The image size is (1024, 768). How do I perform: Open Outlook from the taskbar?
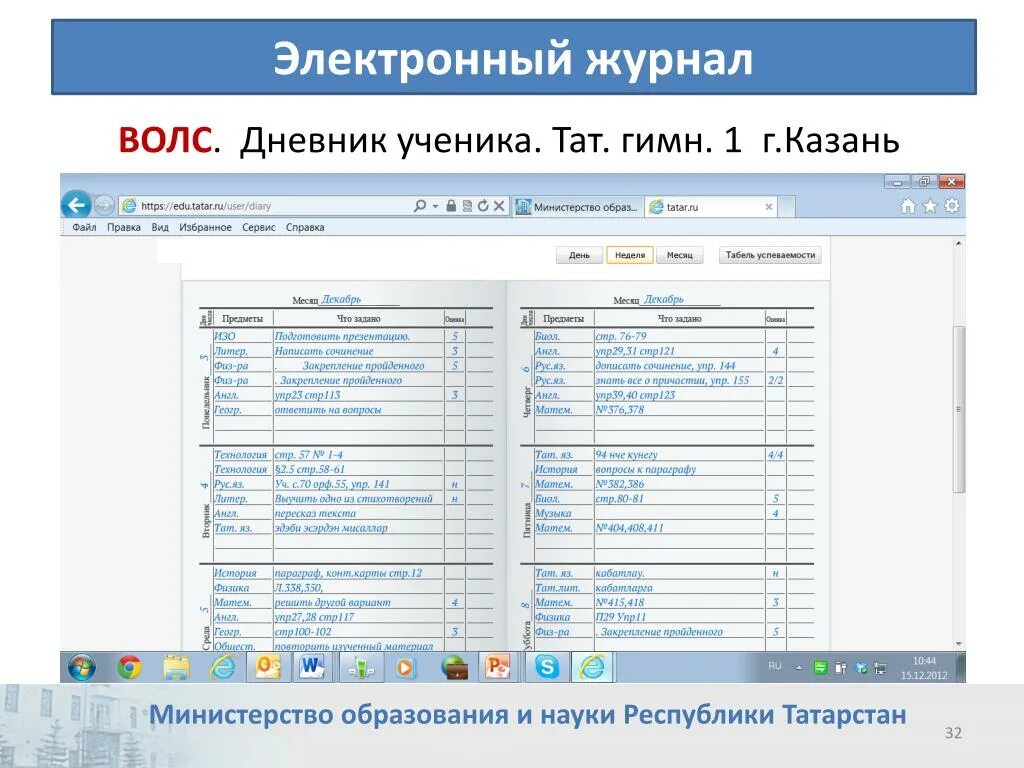click(268, 667)
